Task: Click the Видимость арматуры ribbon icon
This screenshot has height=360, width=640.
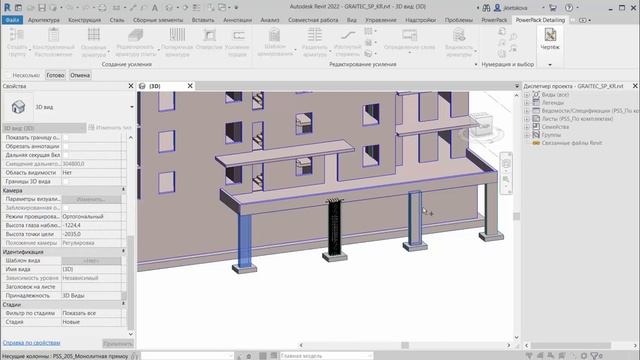Action: (x=459, y=35)
